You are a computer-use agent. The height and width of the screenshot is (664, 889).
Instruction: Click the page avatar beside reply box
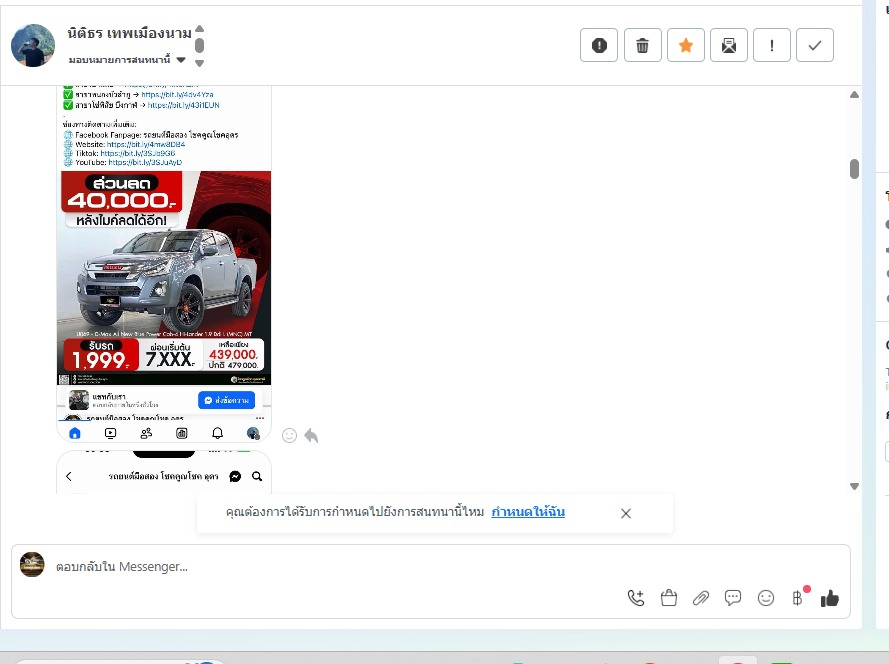click(x=32, y=564)
